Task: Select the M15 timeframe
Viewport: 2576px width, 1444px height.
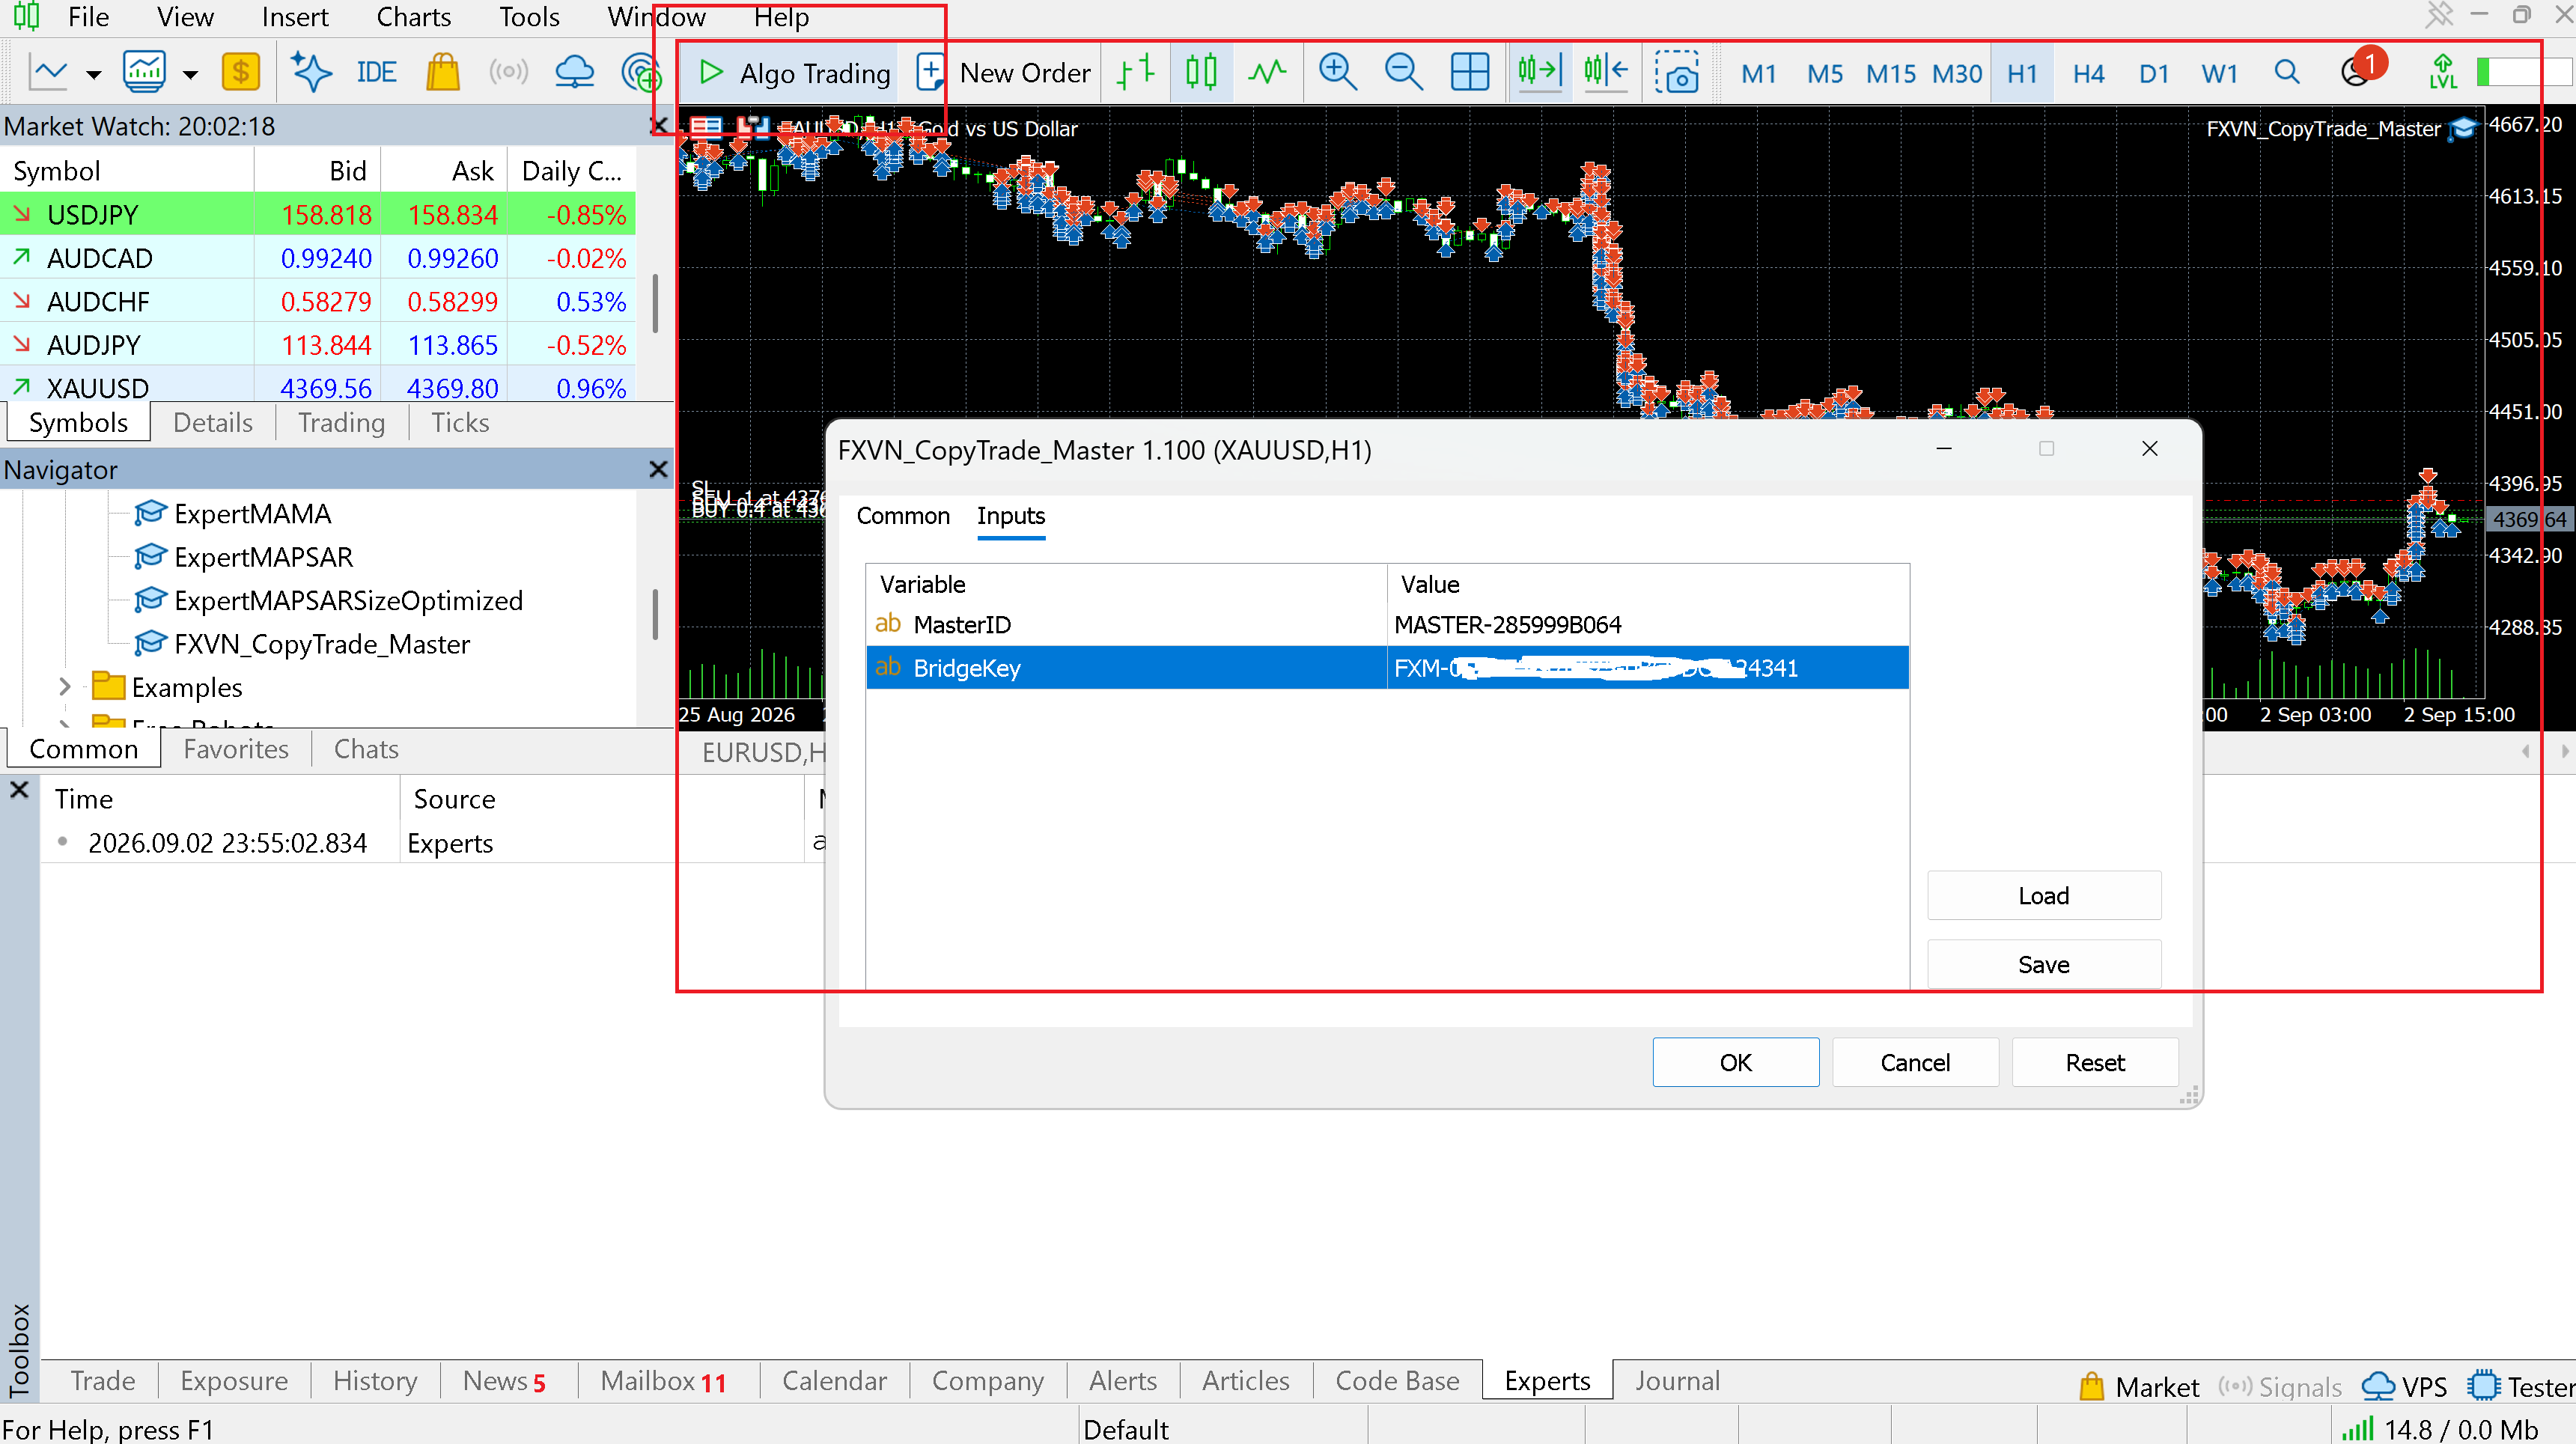Action: [x=1890, y=74]
